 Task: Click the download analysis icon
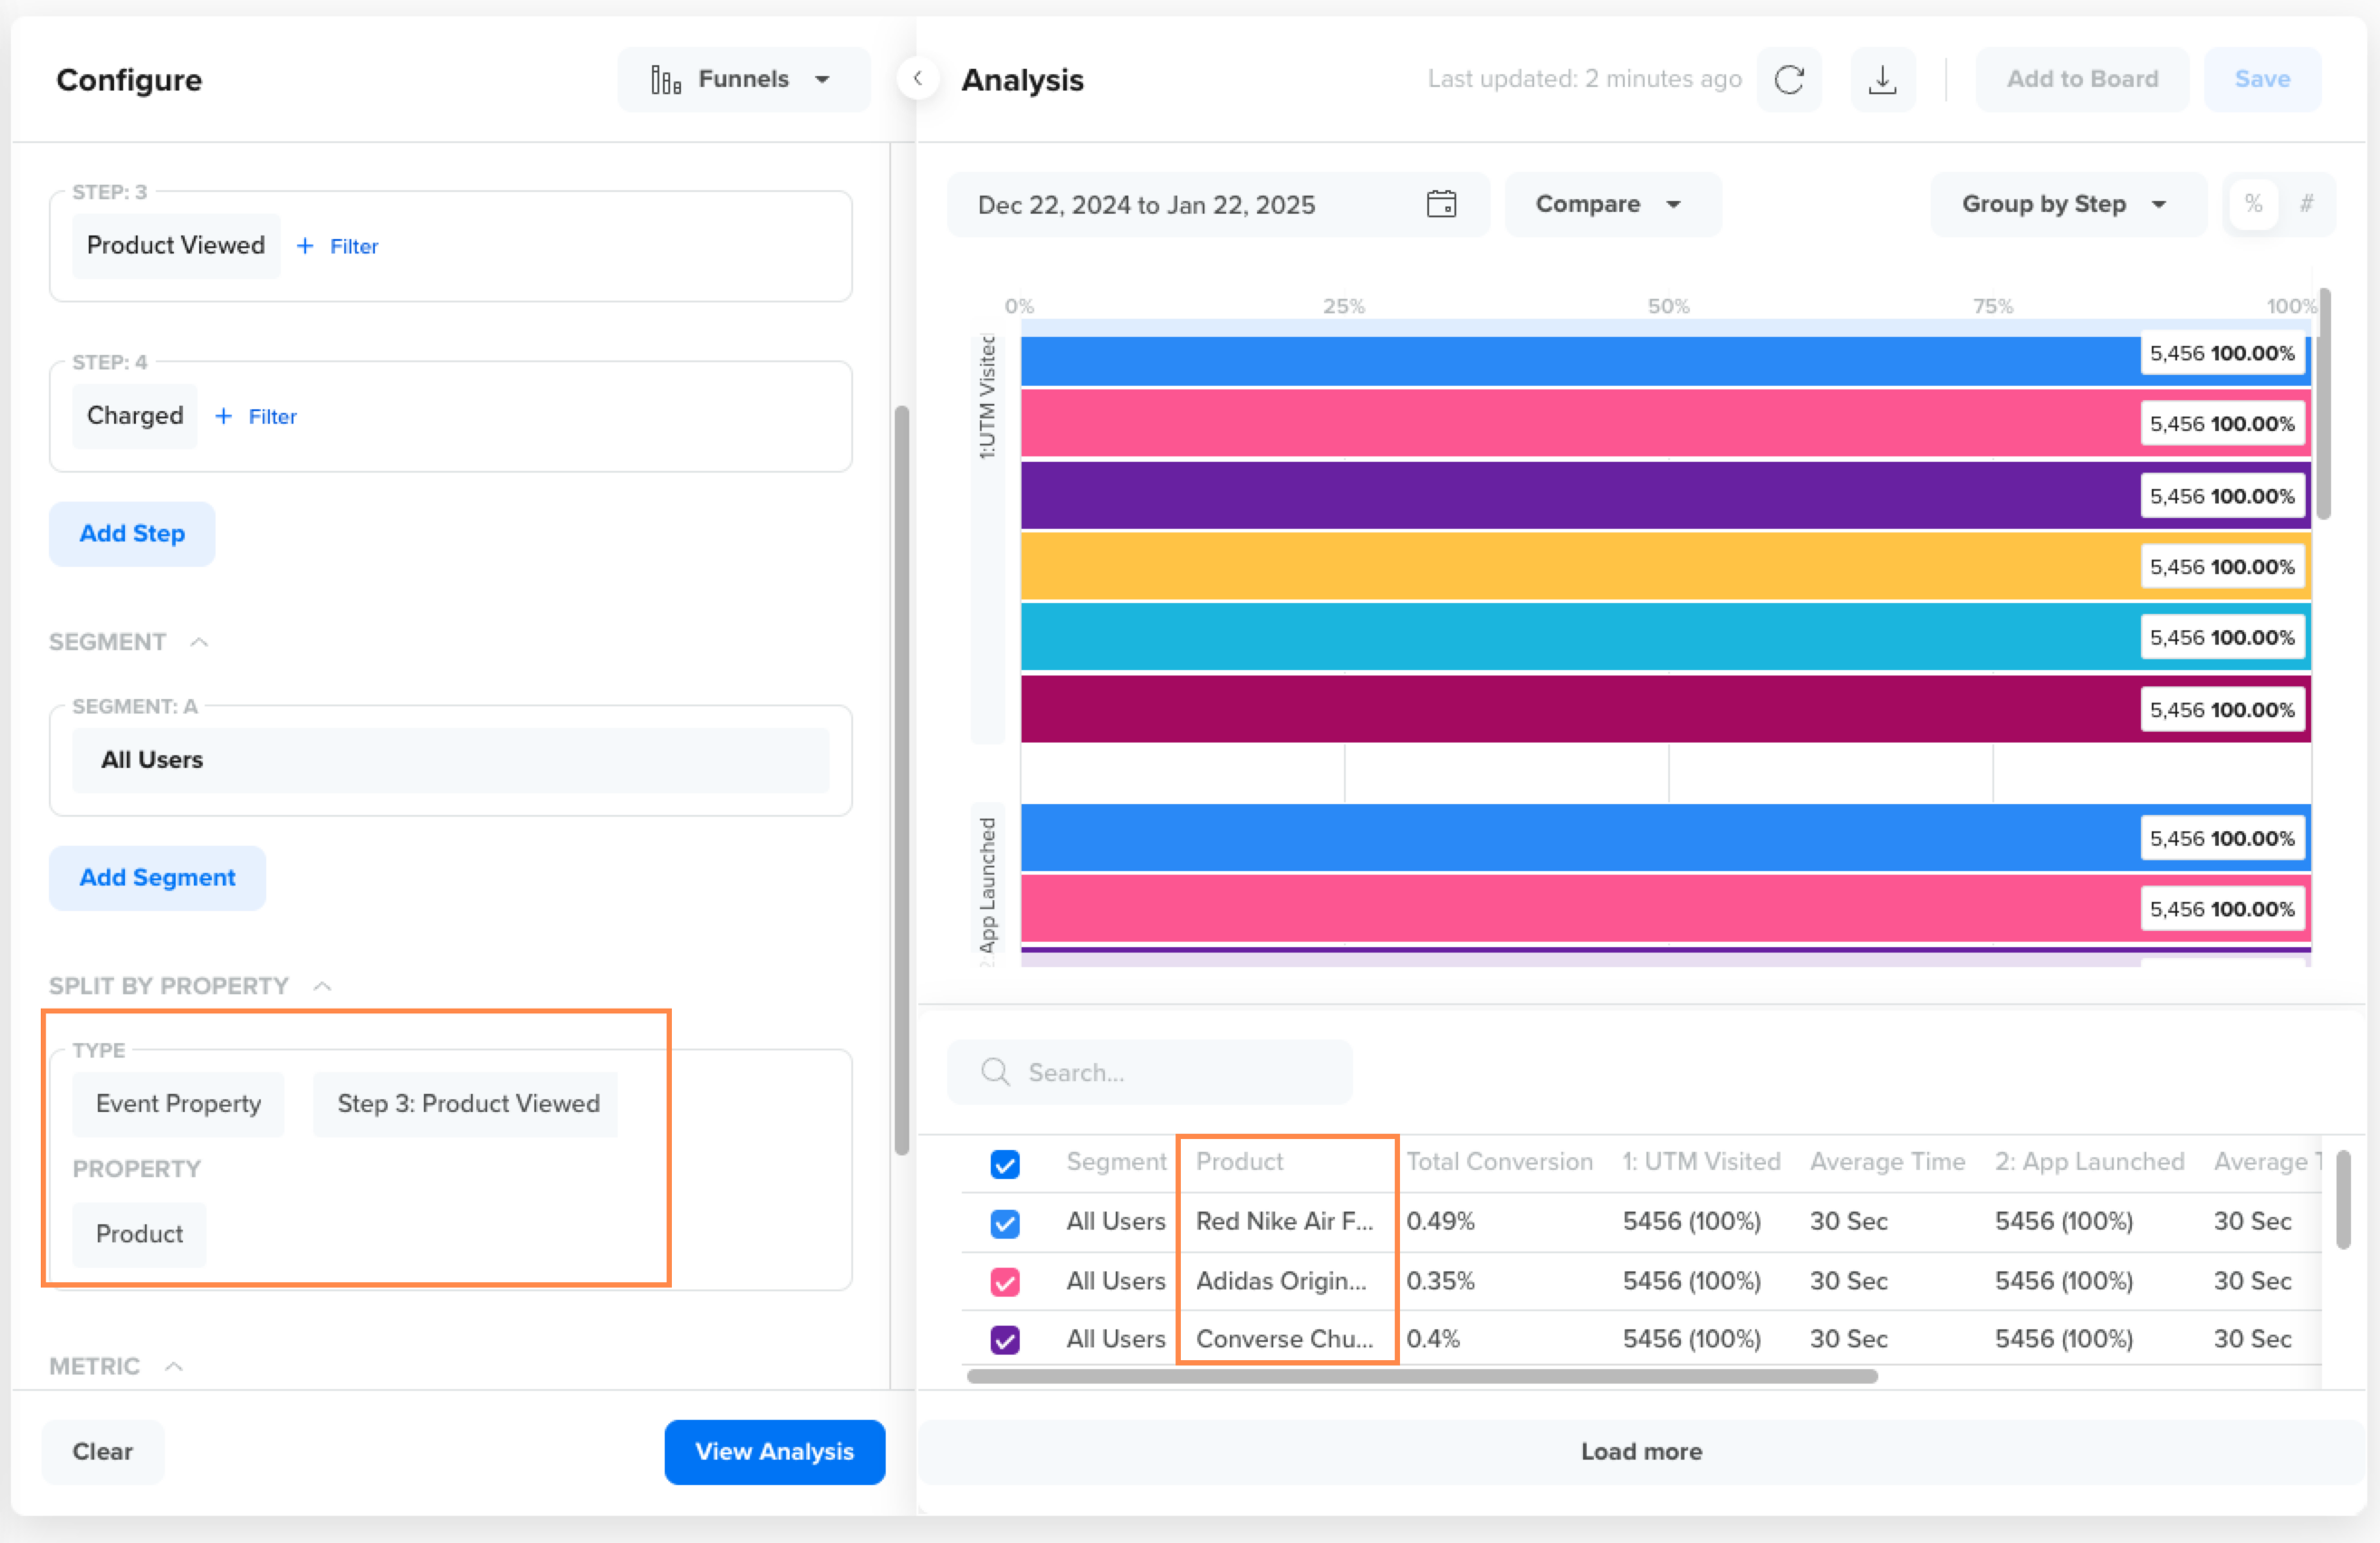click(1882, 79)
